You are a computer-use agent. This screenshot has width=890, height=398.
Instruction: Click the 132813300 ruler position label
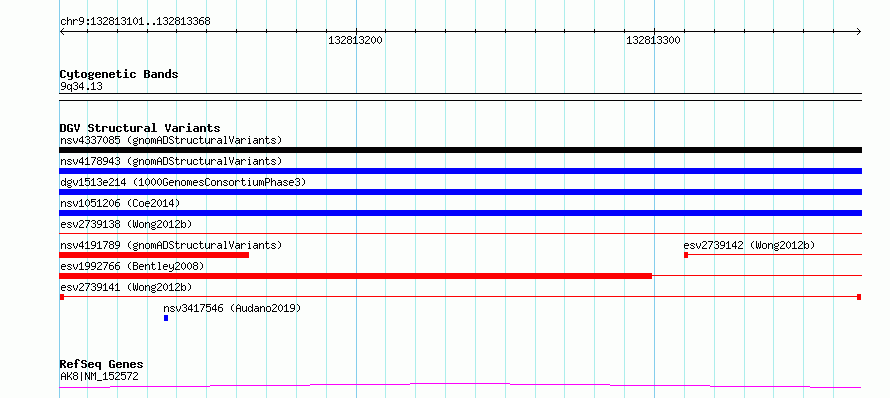[653, 40]
